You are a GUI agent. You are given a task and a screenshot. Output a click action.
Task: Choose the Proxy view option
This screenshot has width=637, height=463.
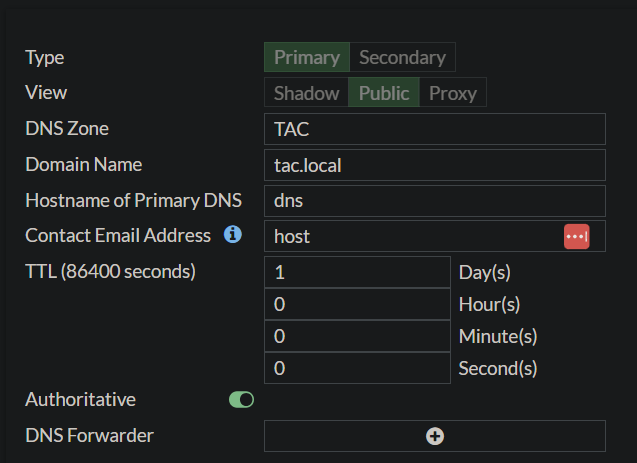pyautogui.click(x=452, y=93)
